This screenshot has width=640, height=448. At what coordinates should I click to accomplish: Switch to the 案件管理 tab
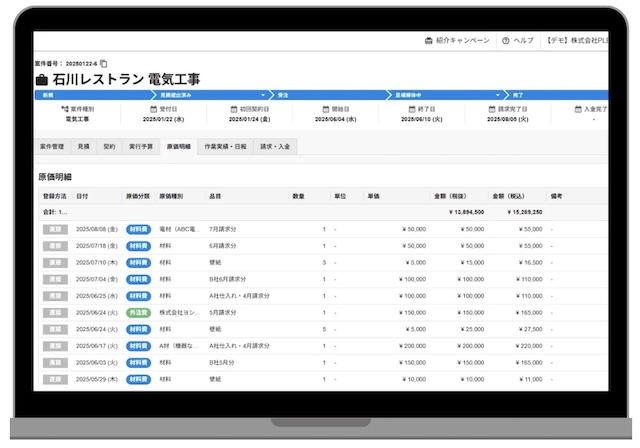[52, 146]
